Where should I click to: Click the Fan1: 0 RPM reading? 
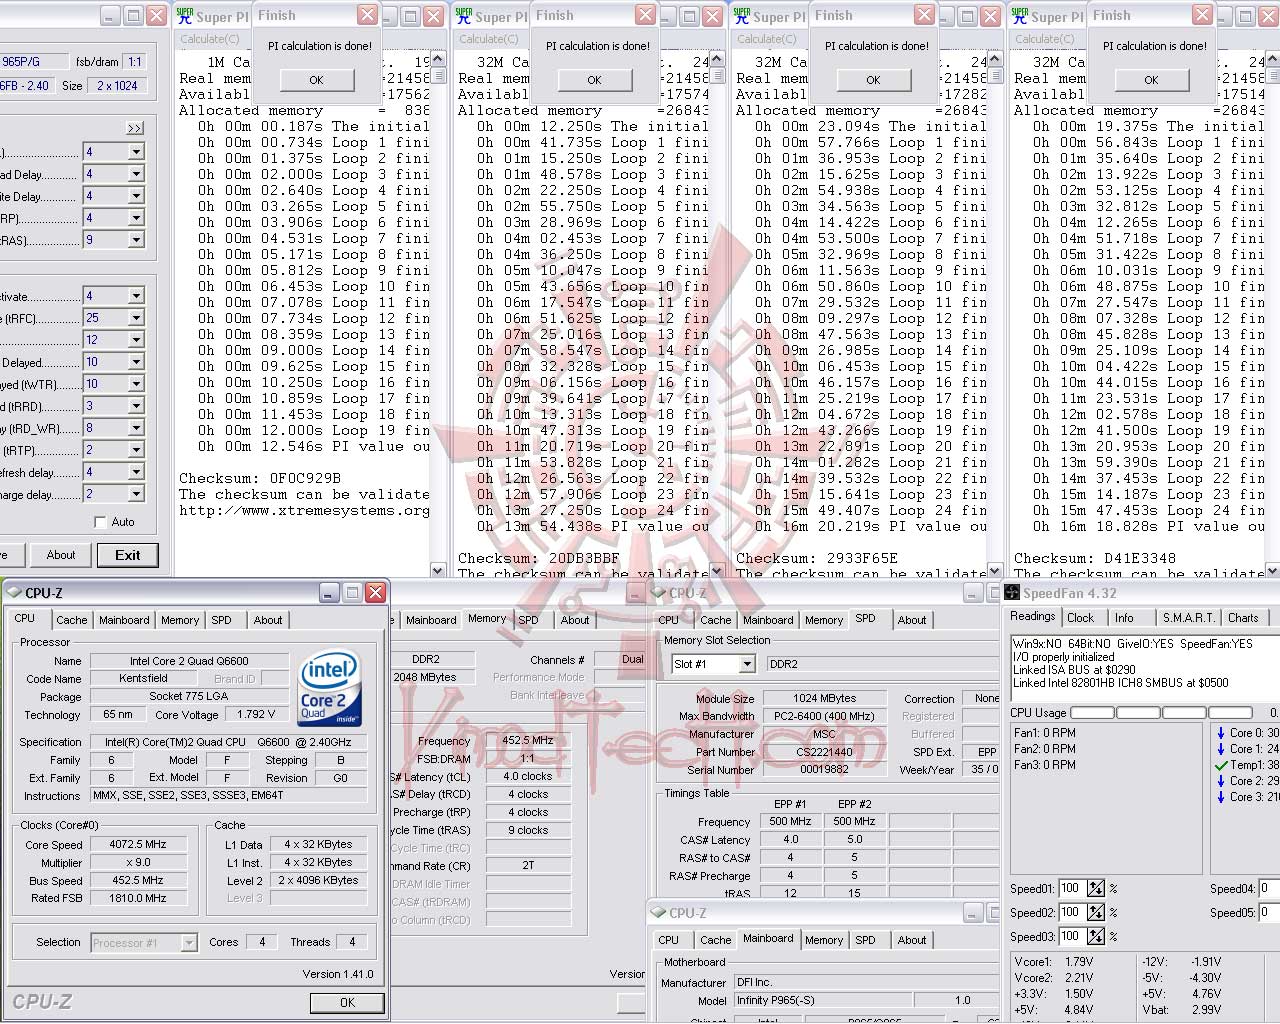pos(1045,733)
